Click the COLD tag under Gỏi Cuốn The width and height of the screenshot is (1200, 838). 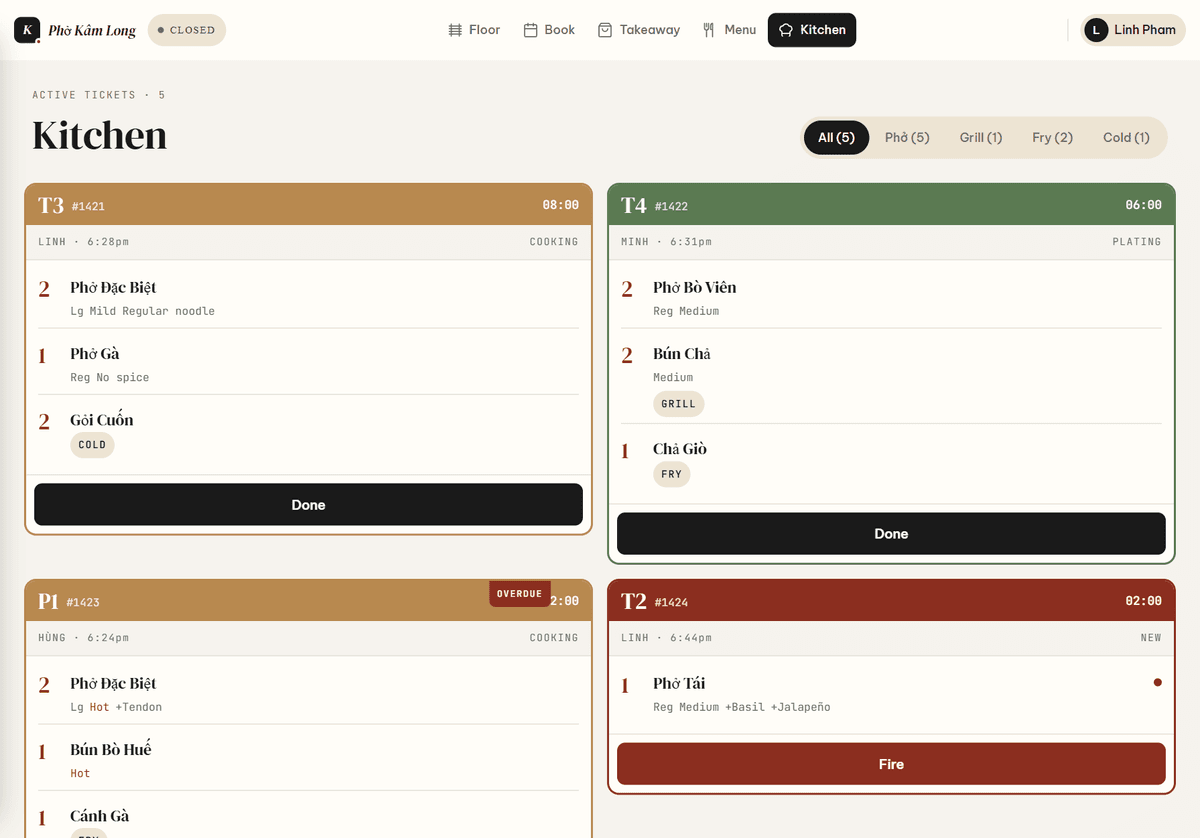pyautogui.click(x=92, y=445)
